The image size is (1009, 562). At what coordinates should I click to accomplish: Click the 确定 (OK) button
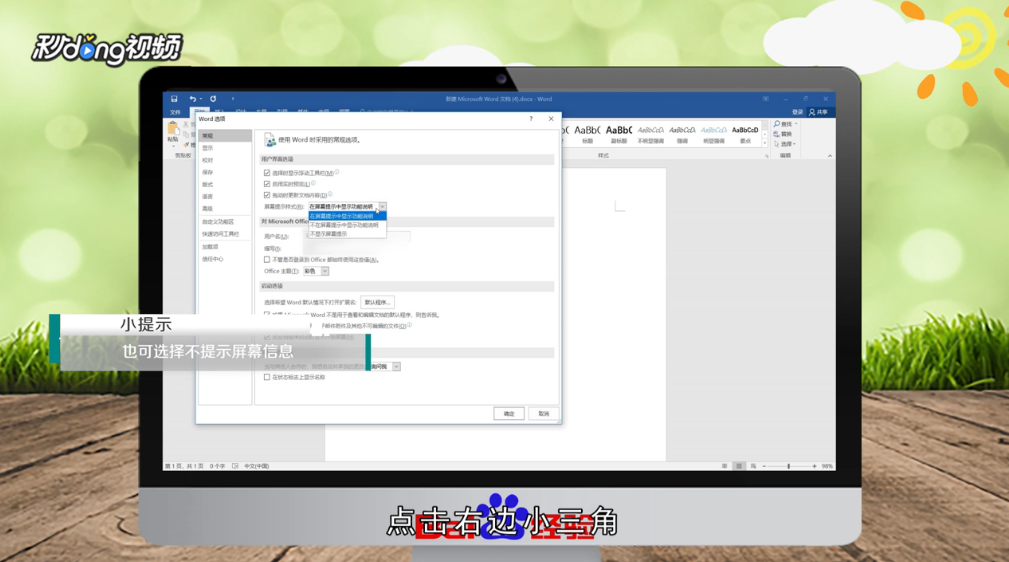(x=509, y=414)
